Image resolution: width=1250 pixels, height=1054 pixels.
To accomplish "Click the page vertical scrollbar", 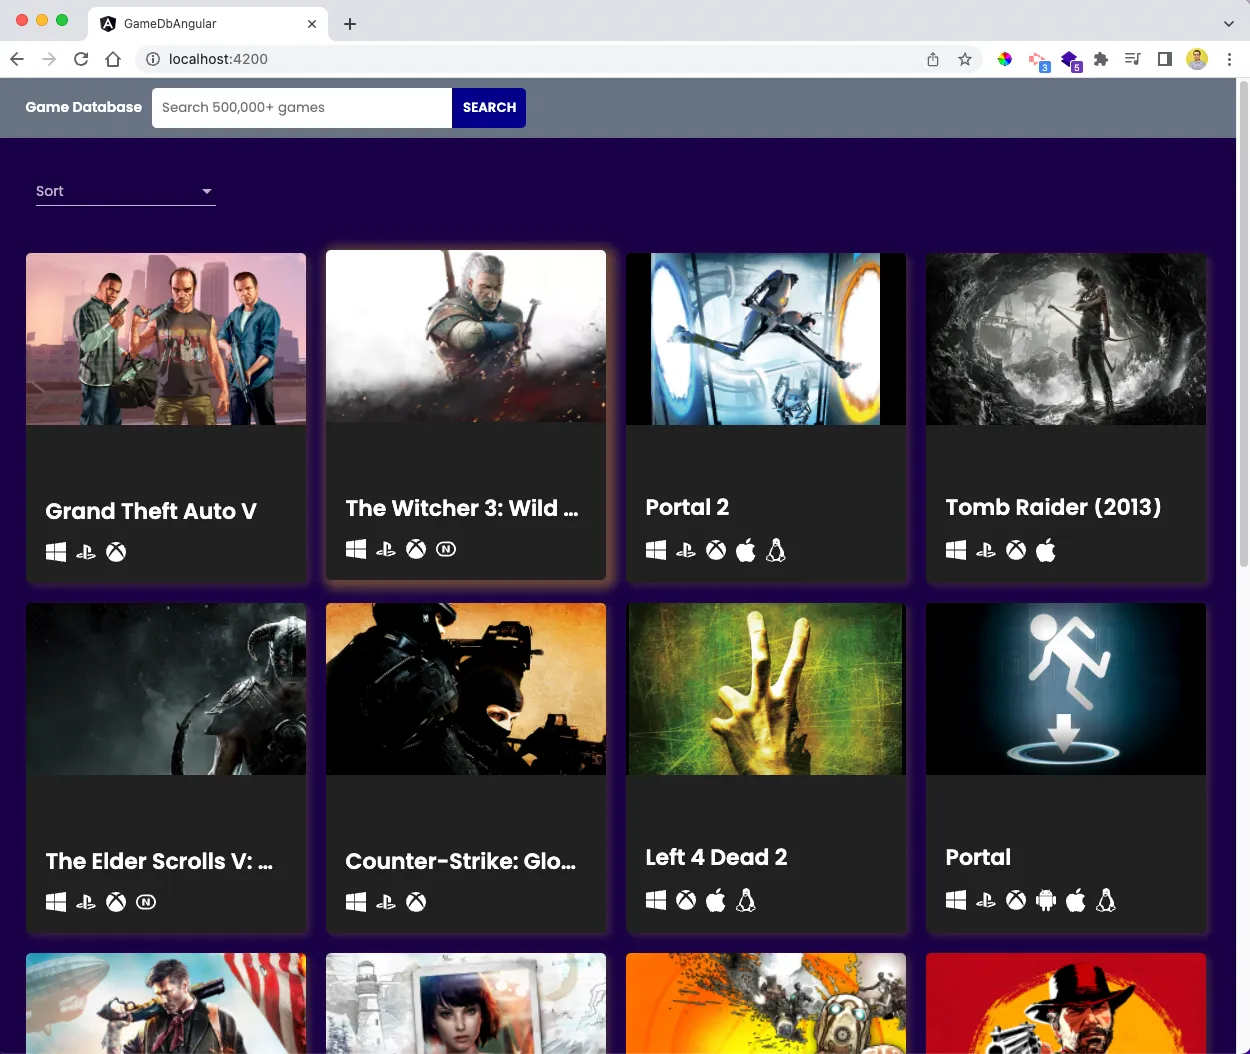I will (x=1243, y=323).
